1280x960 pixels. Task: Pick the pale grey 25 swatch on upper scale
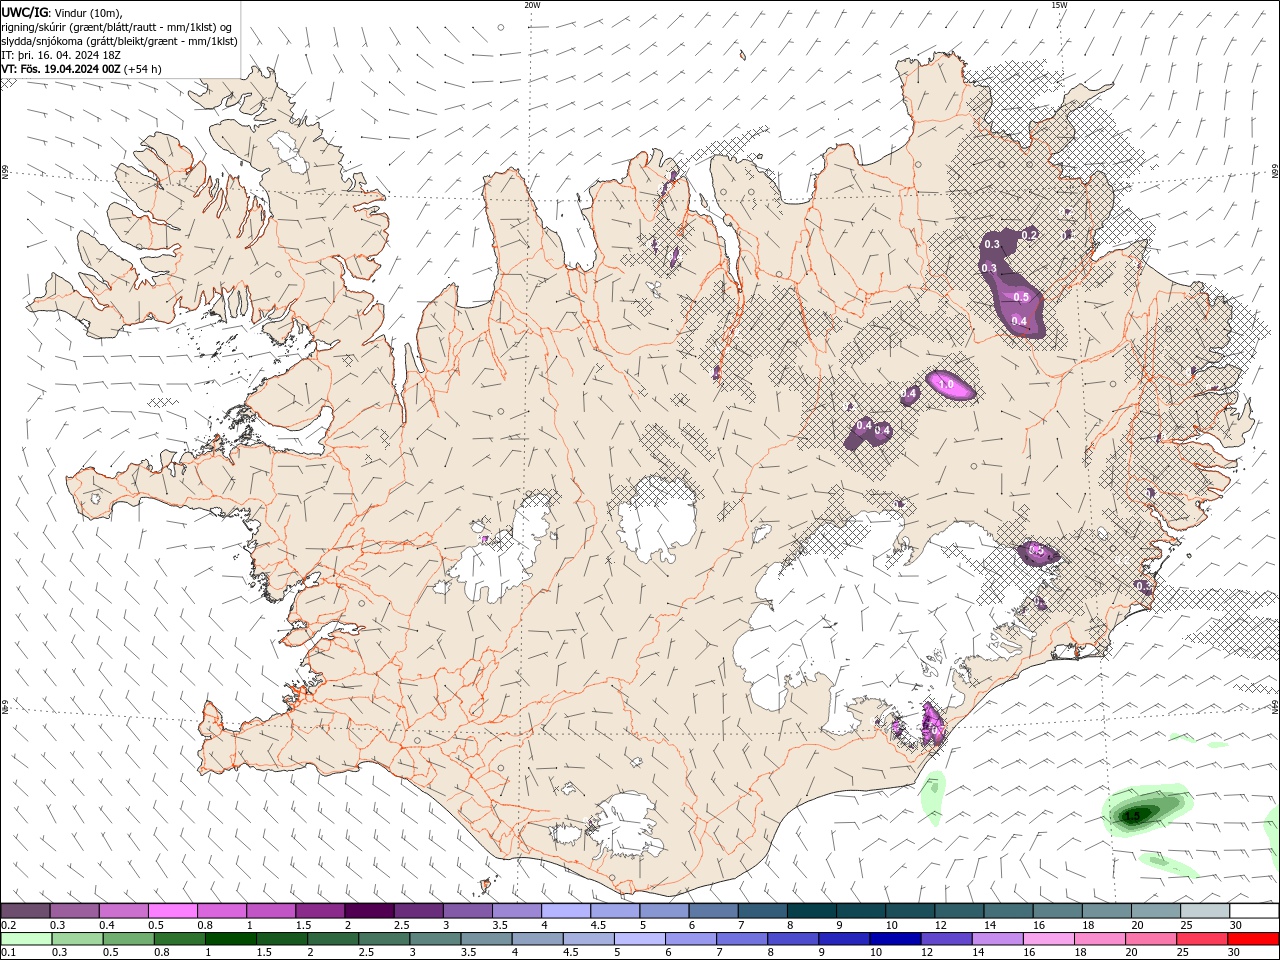(x=1205, y=911)
